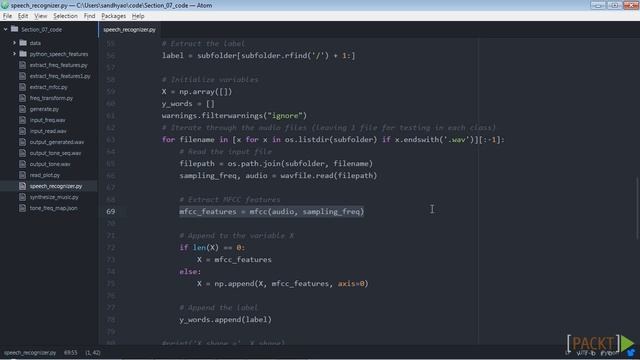
Task: Click file icon next to generate.py
Action: [x=22, y=109]
